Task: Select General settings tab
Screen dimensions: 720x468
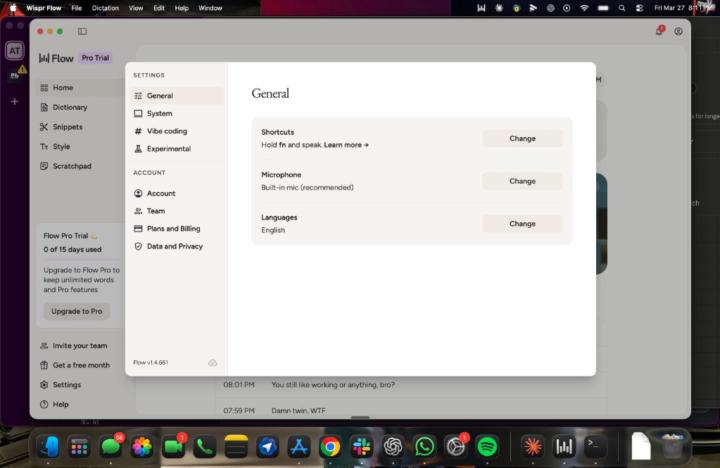Action: click(176, 96)
